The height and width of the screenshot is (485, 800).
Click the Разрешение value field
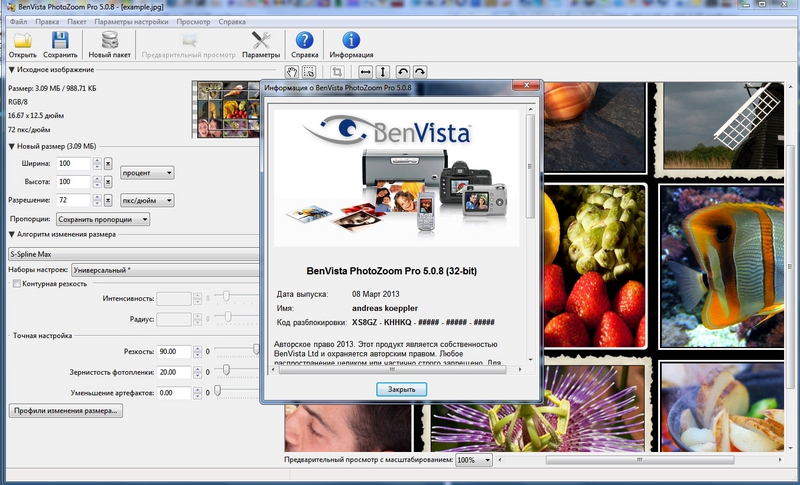[73, 200]
